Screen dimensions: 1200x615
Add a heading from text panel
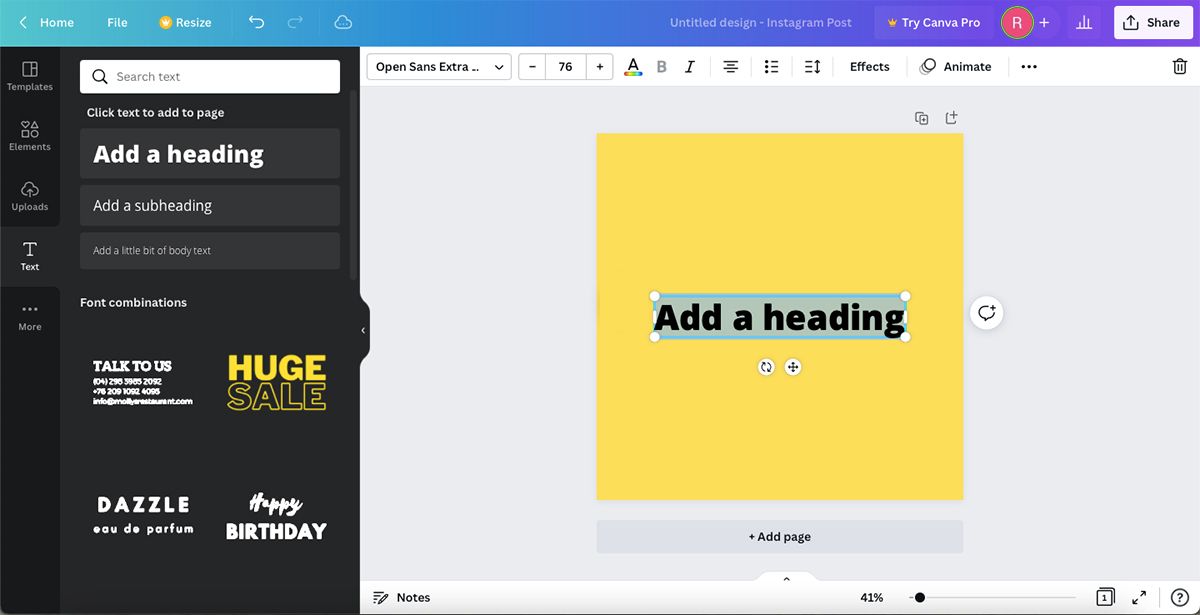(210, 154)
